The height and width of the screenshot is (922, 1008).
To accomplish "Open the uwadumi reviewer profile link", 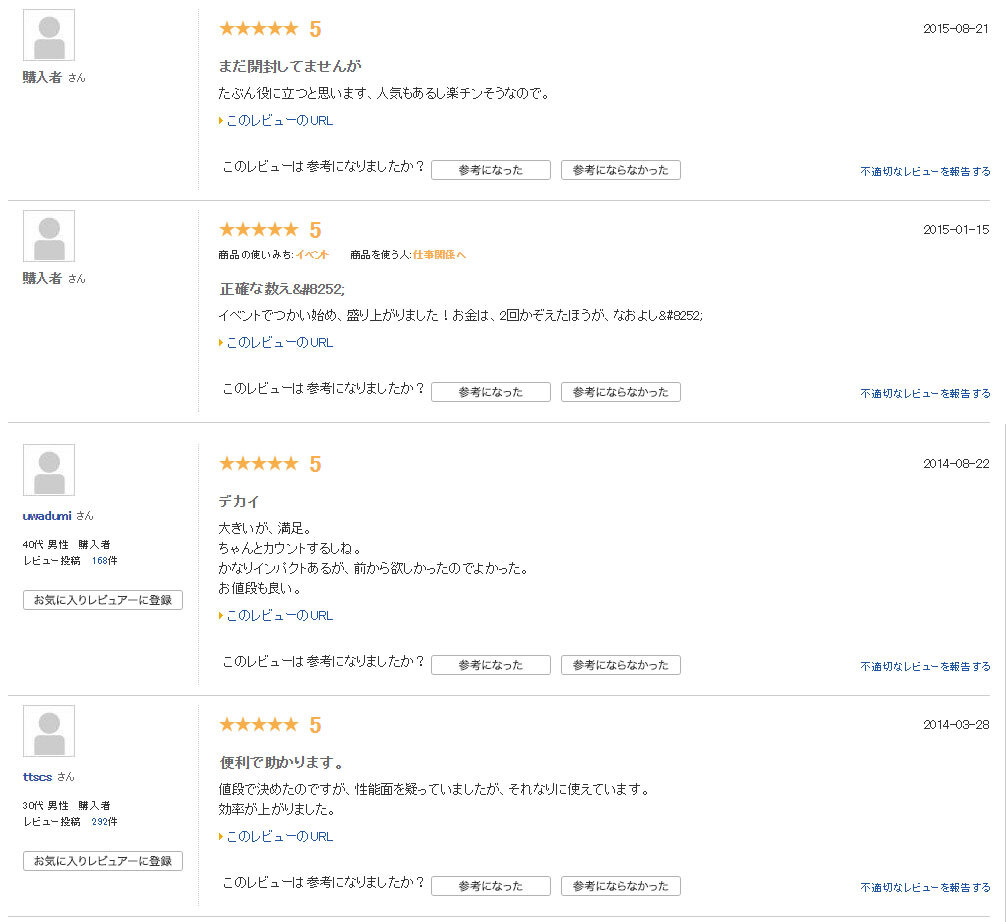I will click(47, 516).
